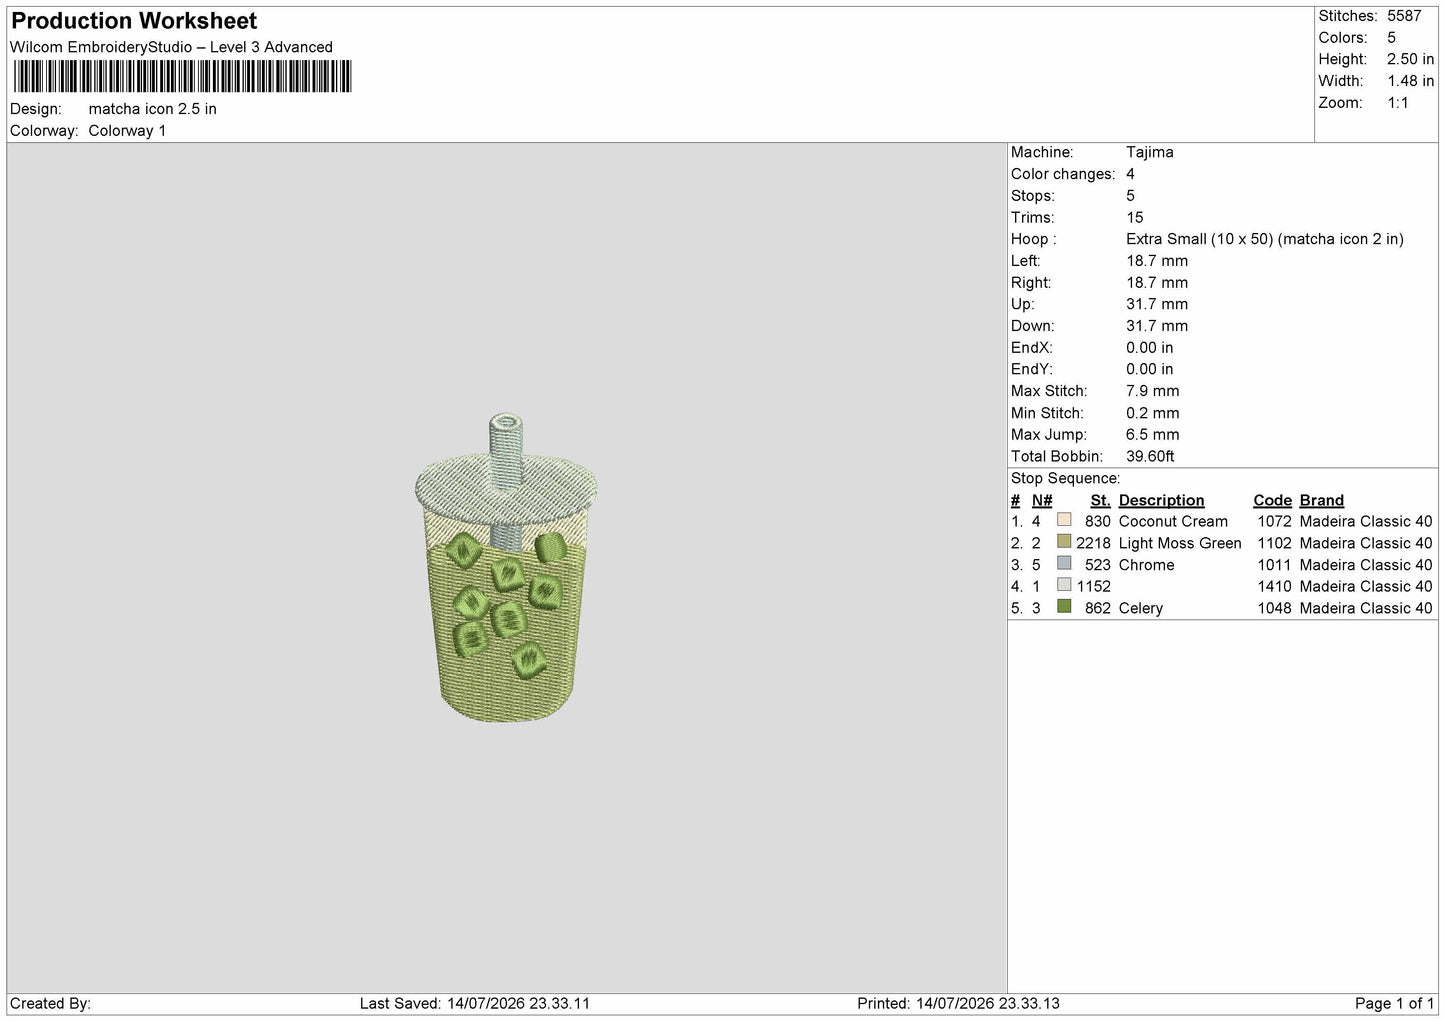Click the 'Brand' column header
Image resolution: width=1445 pixels, height=1021 pixels.
1322,501
